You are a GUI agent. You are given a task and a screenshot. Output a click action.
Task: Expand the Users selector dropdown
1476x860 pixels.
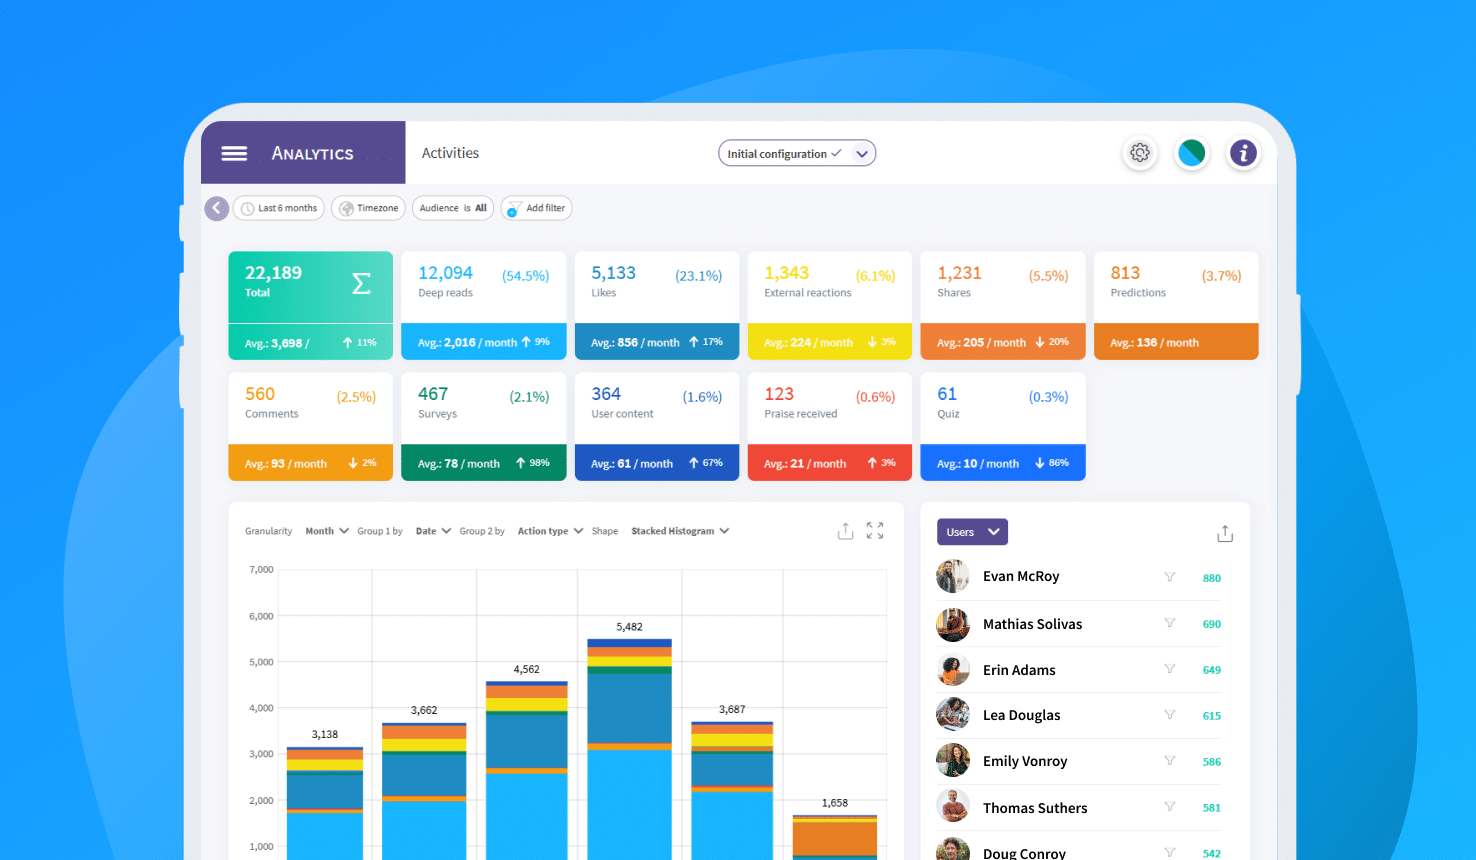pos(972,532)
